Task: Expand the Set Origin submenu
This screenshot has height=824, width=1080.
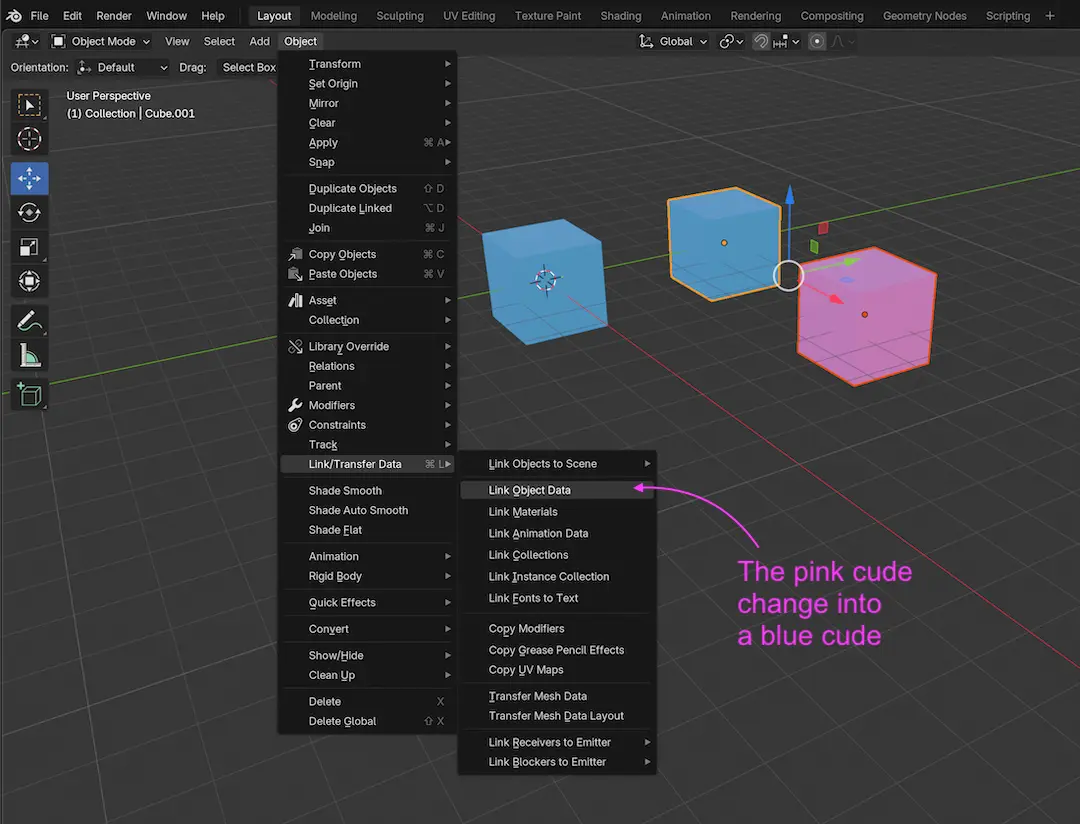Action: [368, 83]
